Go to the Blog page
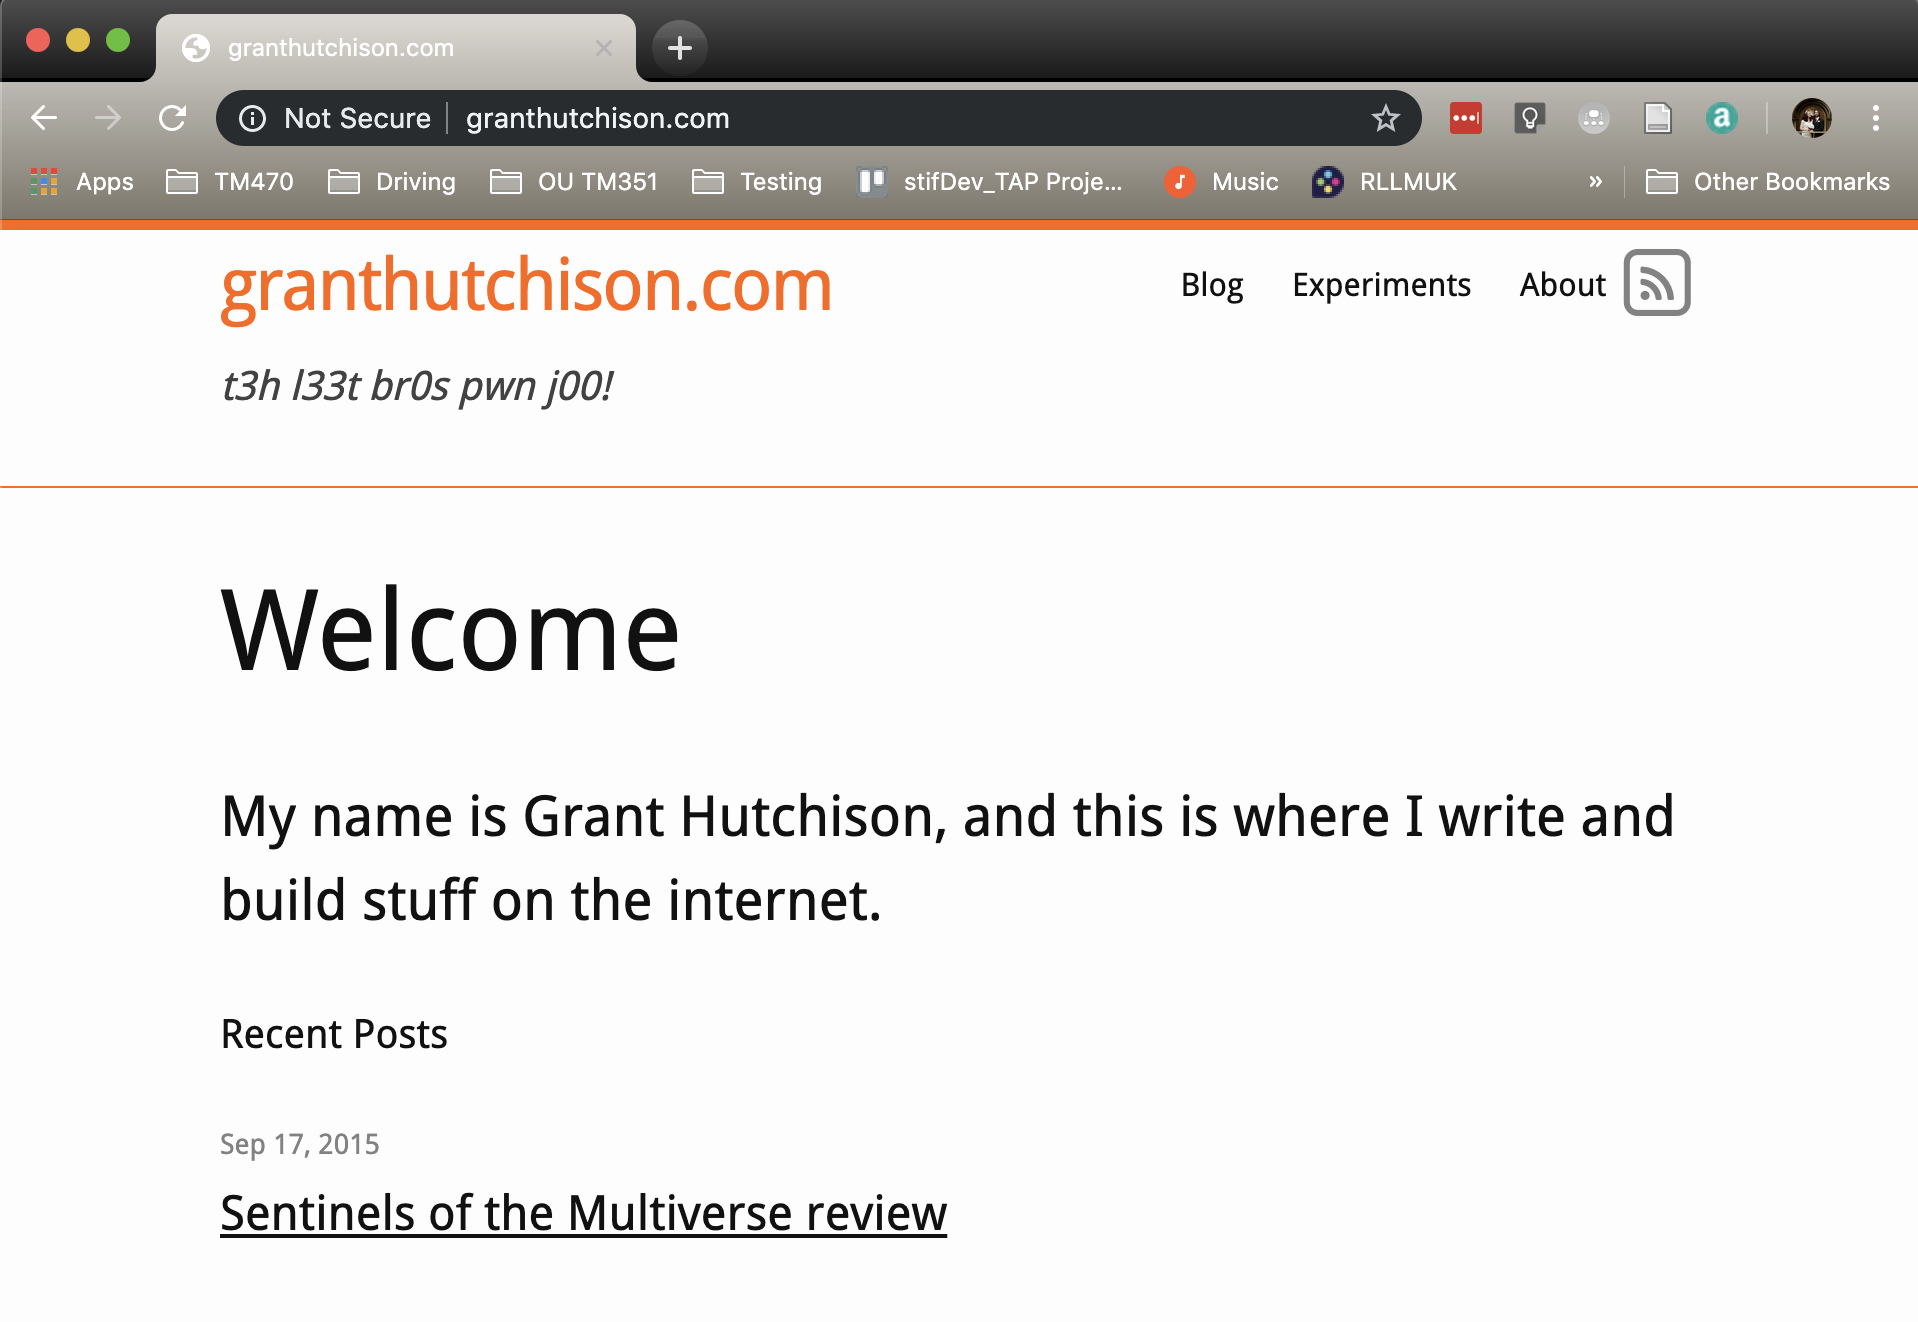The width and height of the screenshot is (1918, 1322). coord(1212,285)
